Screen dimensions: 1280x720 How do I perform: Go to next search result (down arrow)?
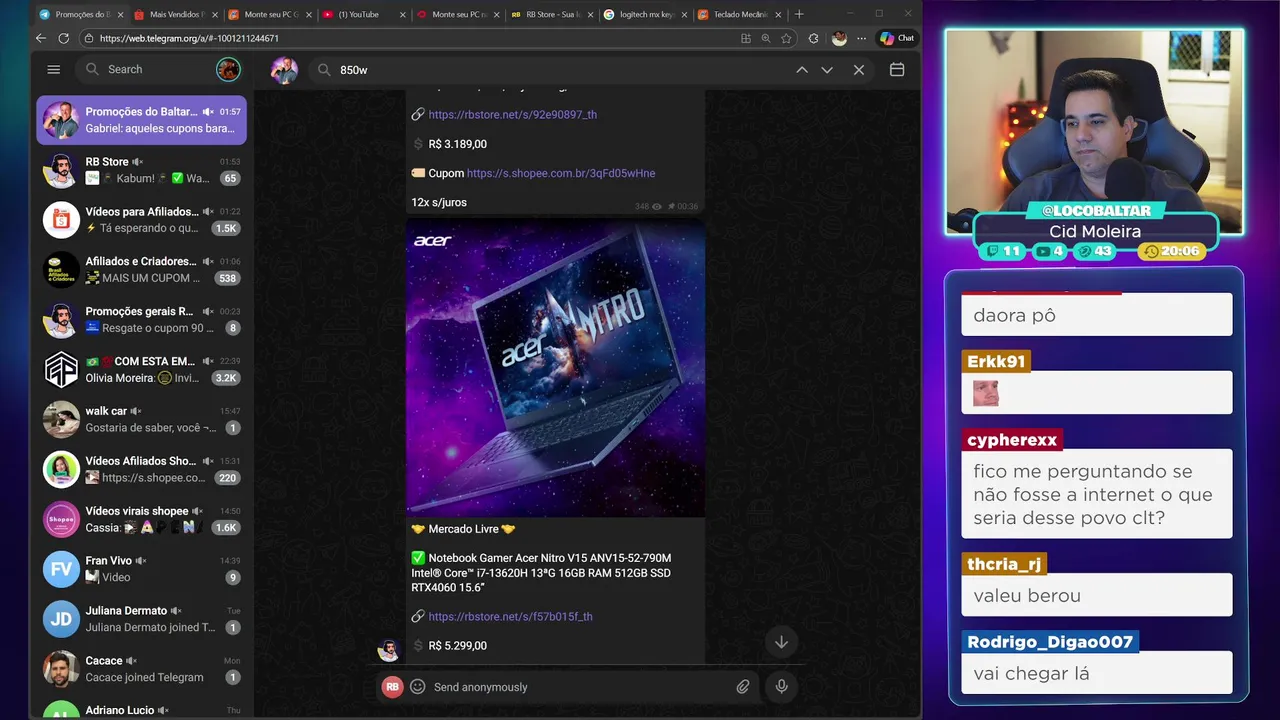827,70
